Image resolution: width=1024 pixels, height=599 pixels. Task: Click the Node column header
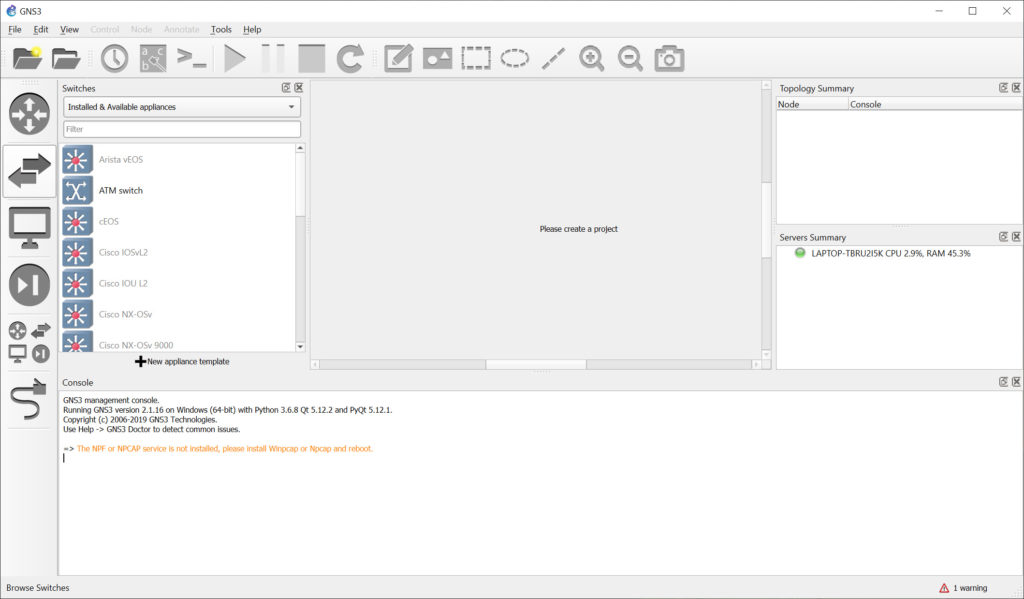coord(812,105)
